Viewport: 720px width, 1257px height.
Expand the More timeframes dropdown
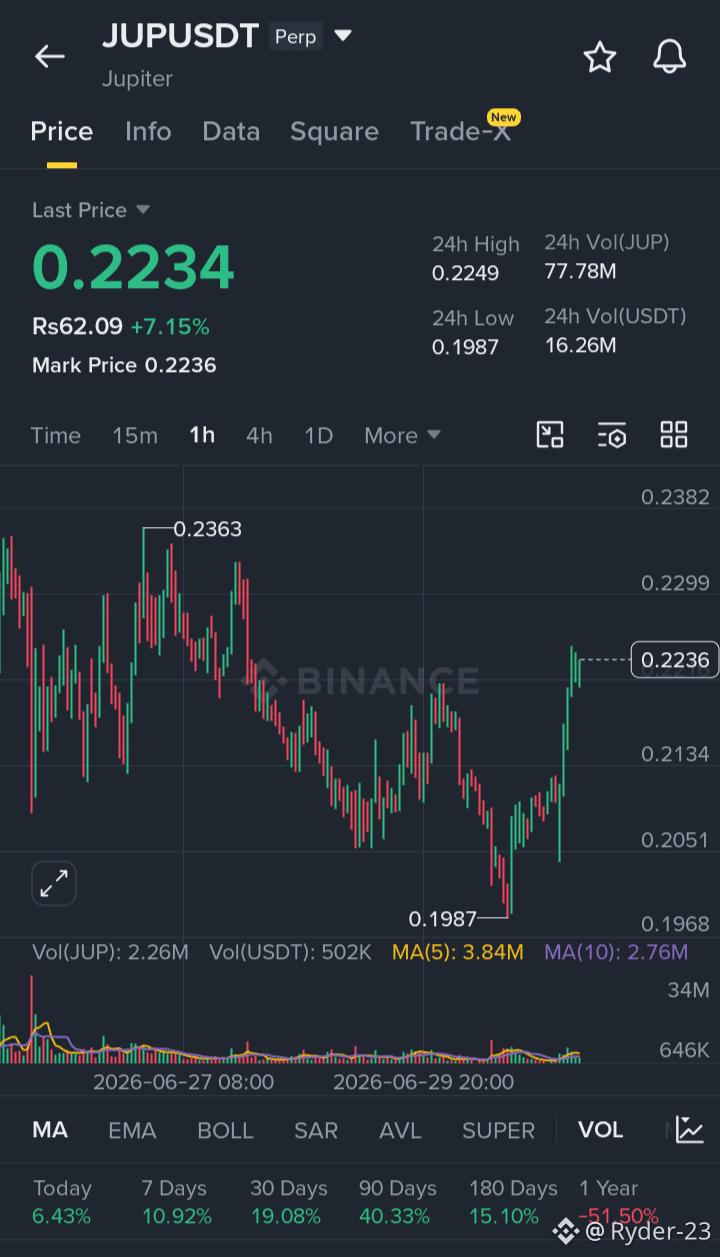(x=402, y=435)
